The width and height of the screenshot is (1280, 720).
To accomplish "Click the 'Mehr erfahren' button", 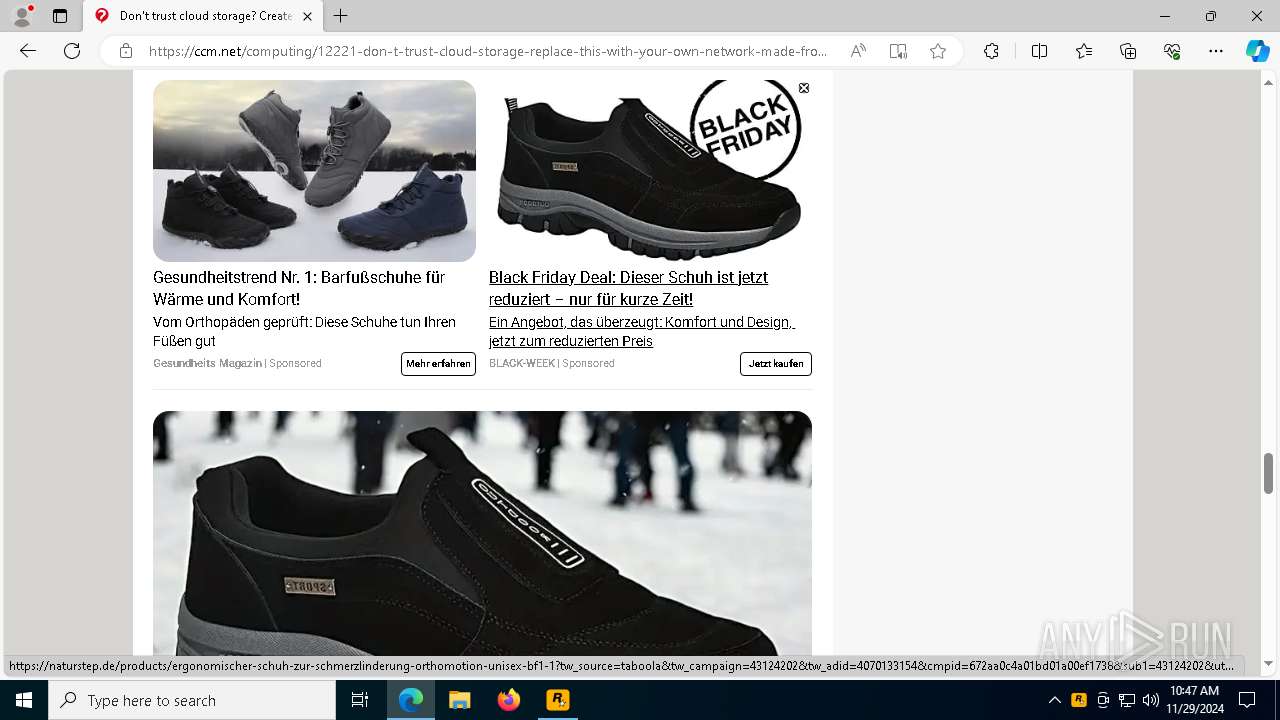I will (438, 364).
